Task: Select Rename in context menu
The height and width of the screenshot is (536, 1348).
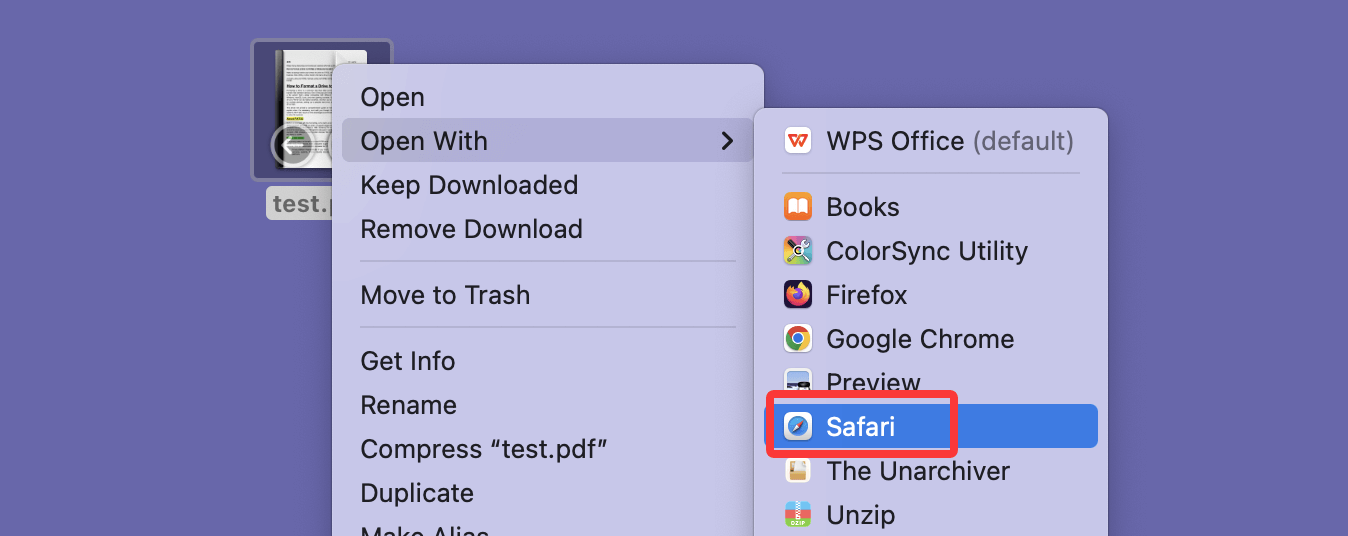Action: [548, 405]
